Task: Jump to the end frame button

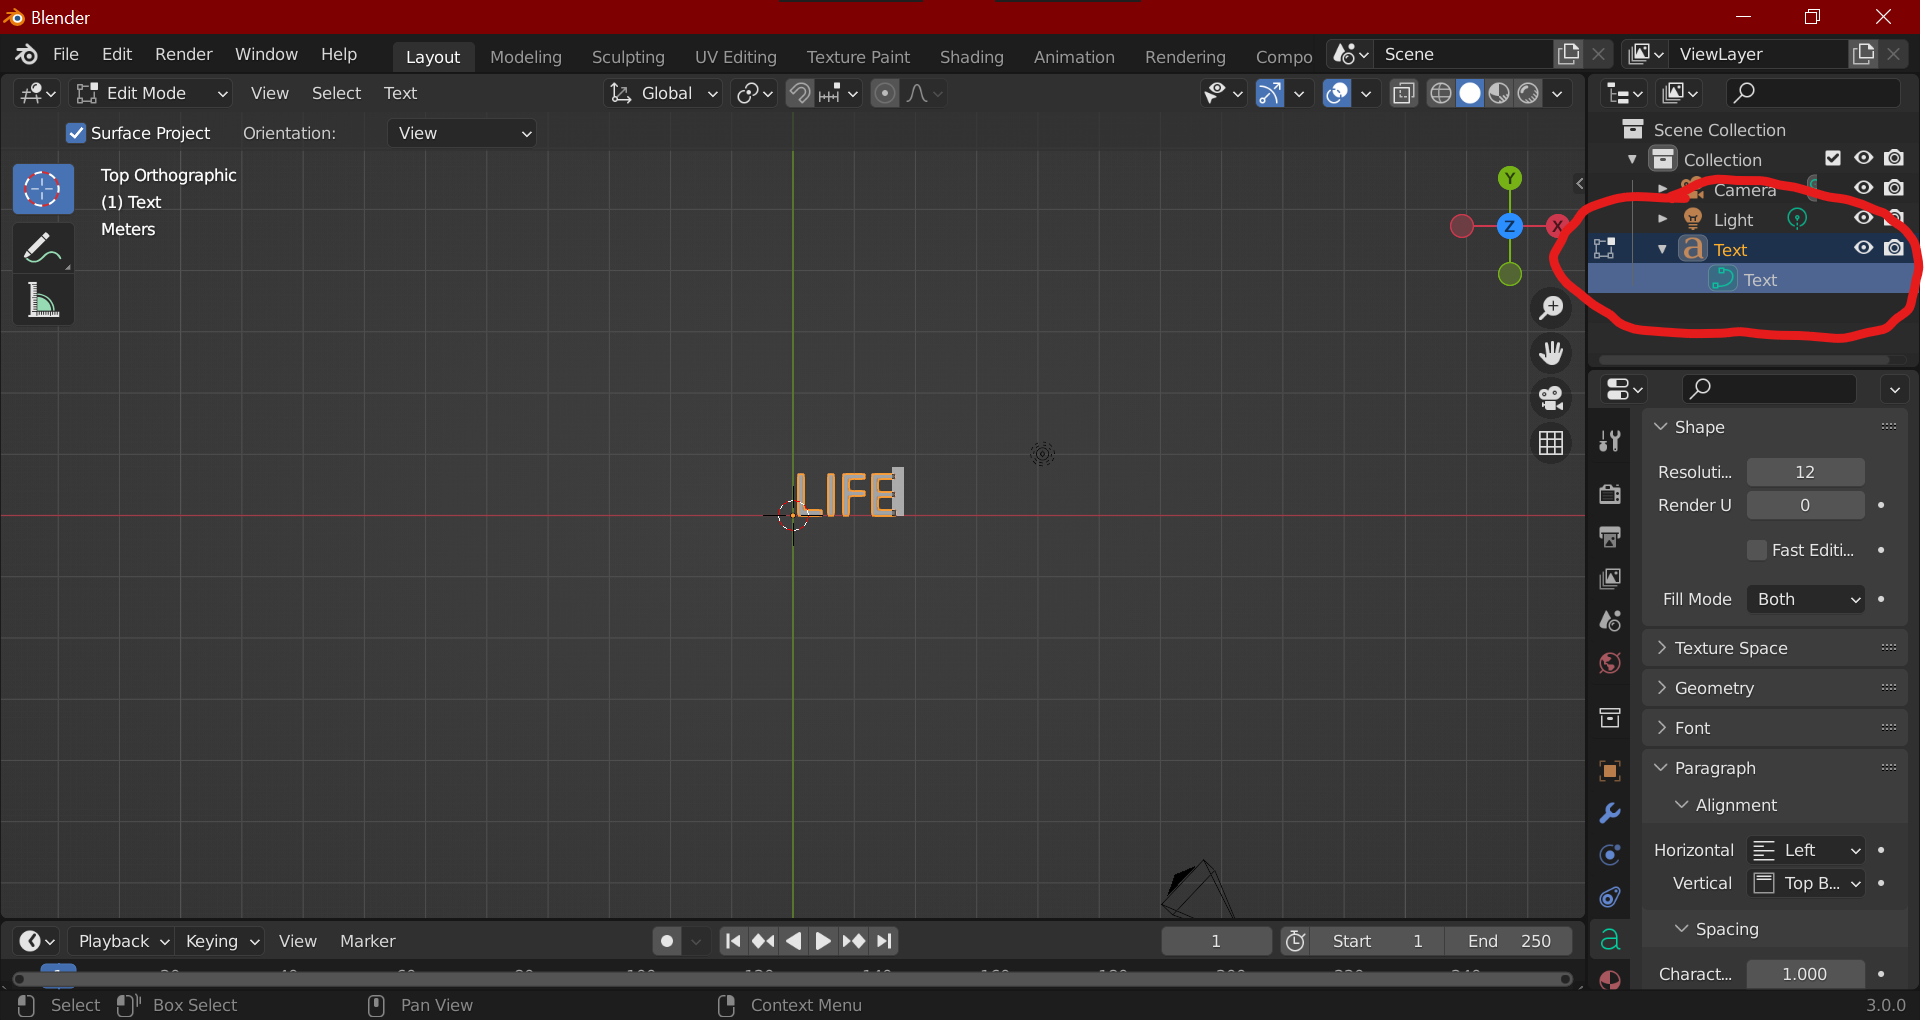Action: tap(884, 941)
